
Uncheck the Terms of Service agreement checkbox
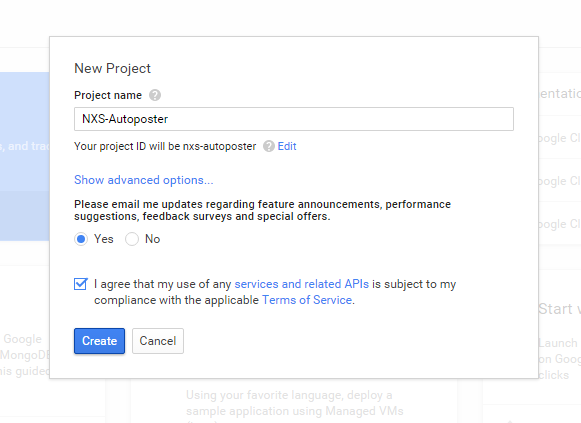click(x=80, y=284)
